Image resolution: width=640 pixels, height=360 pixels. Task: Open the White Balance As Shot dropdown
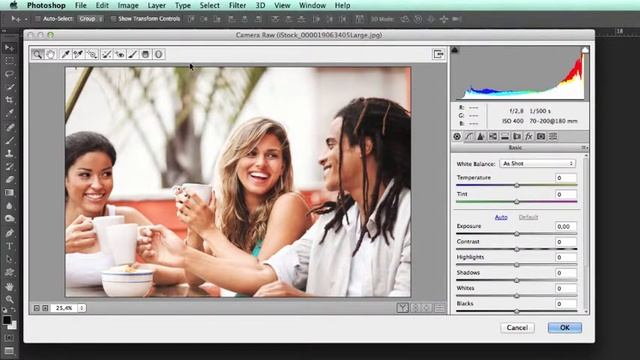[x=538, y=164]
